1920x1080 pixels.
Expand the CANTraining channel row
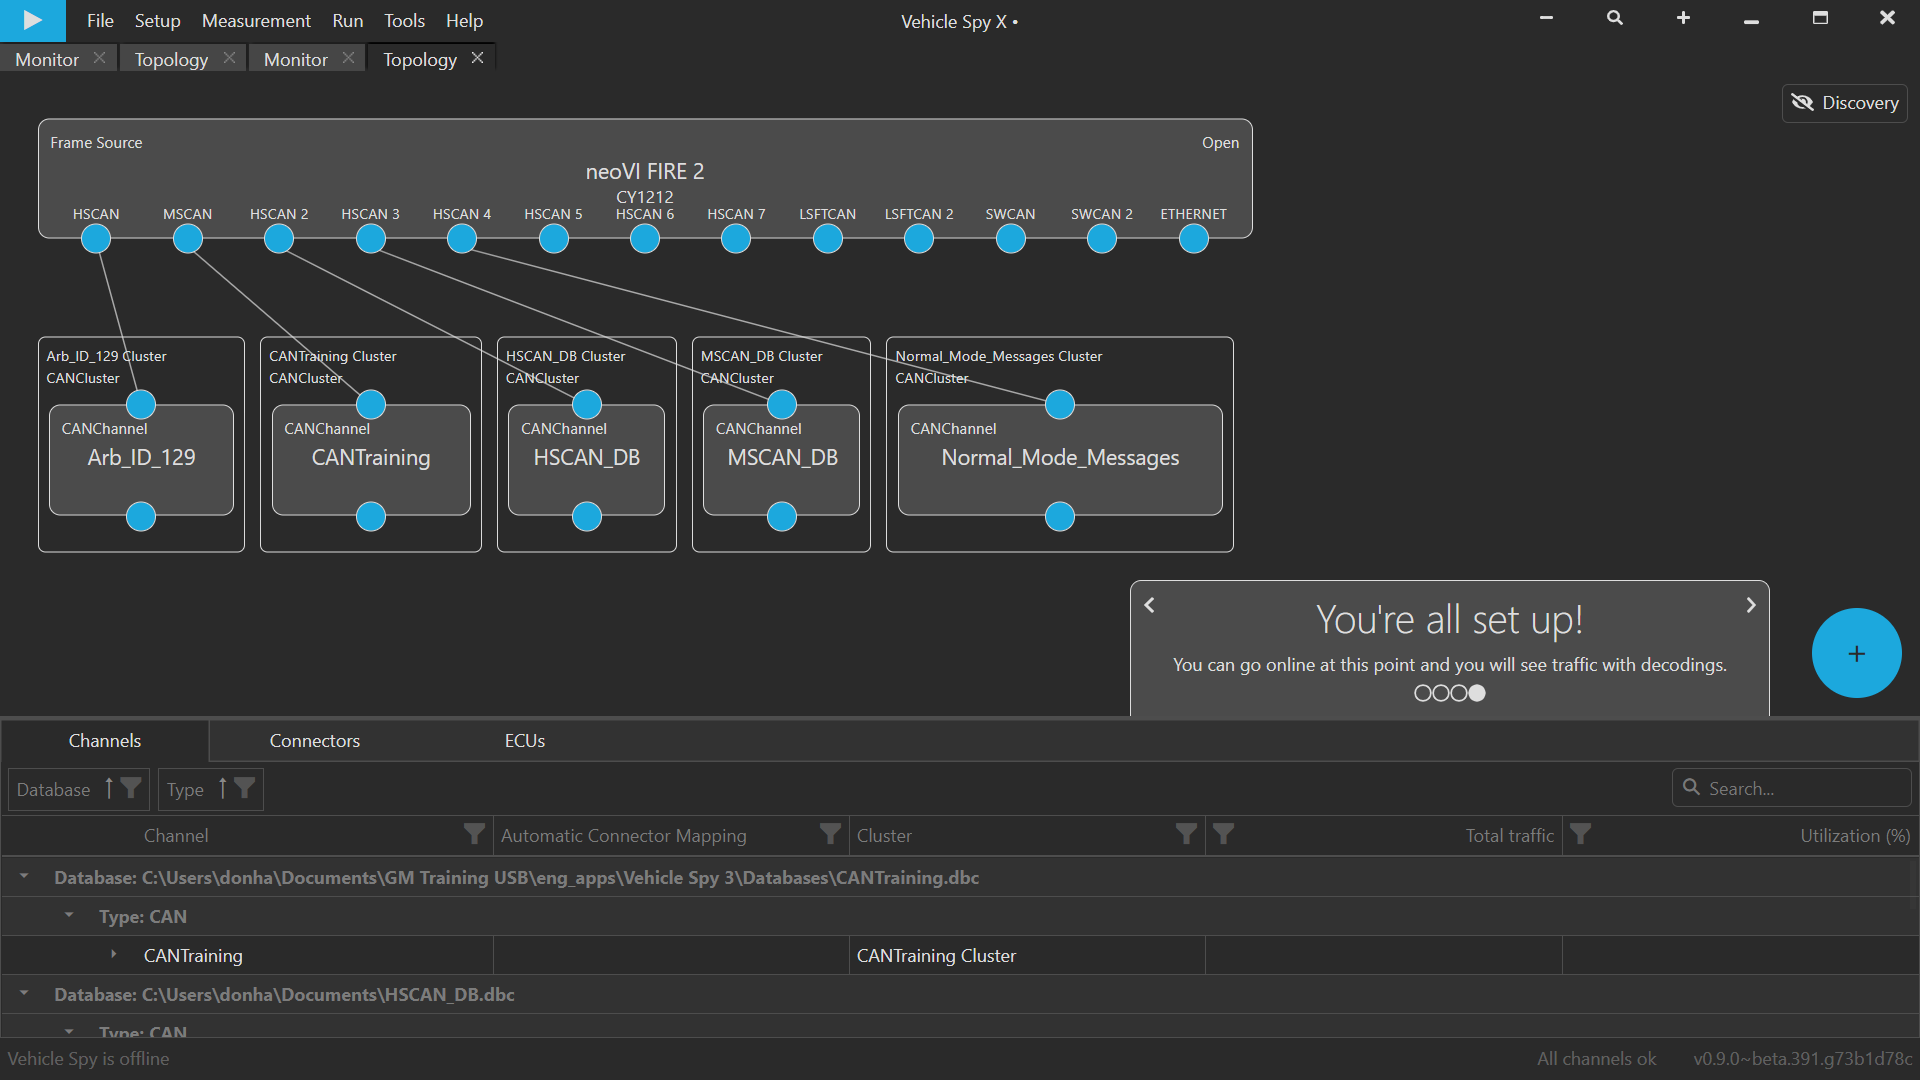tap(114, 955)
